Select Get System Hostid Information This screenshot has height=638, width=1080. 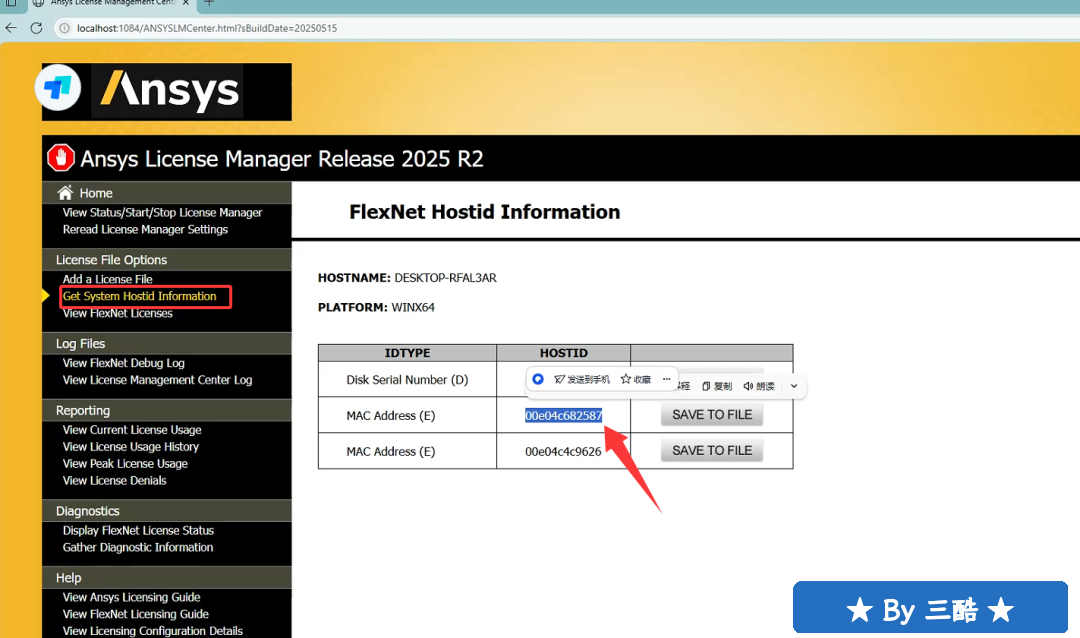[x=140, y=296]
